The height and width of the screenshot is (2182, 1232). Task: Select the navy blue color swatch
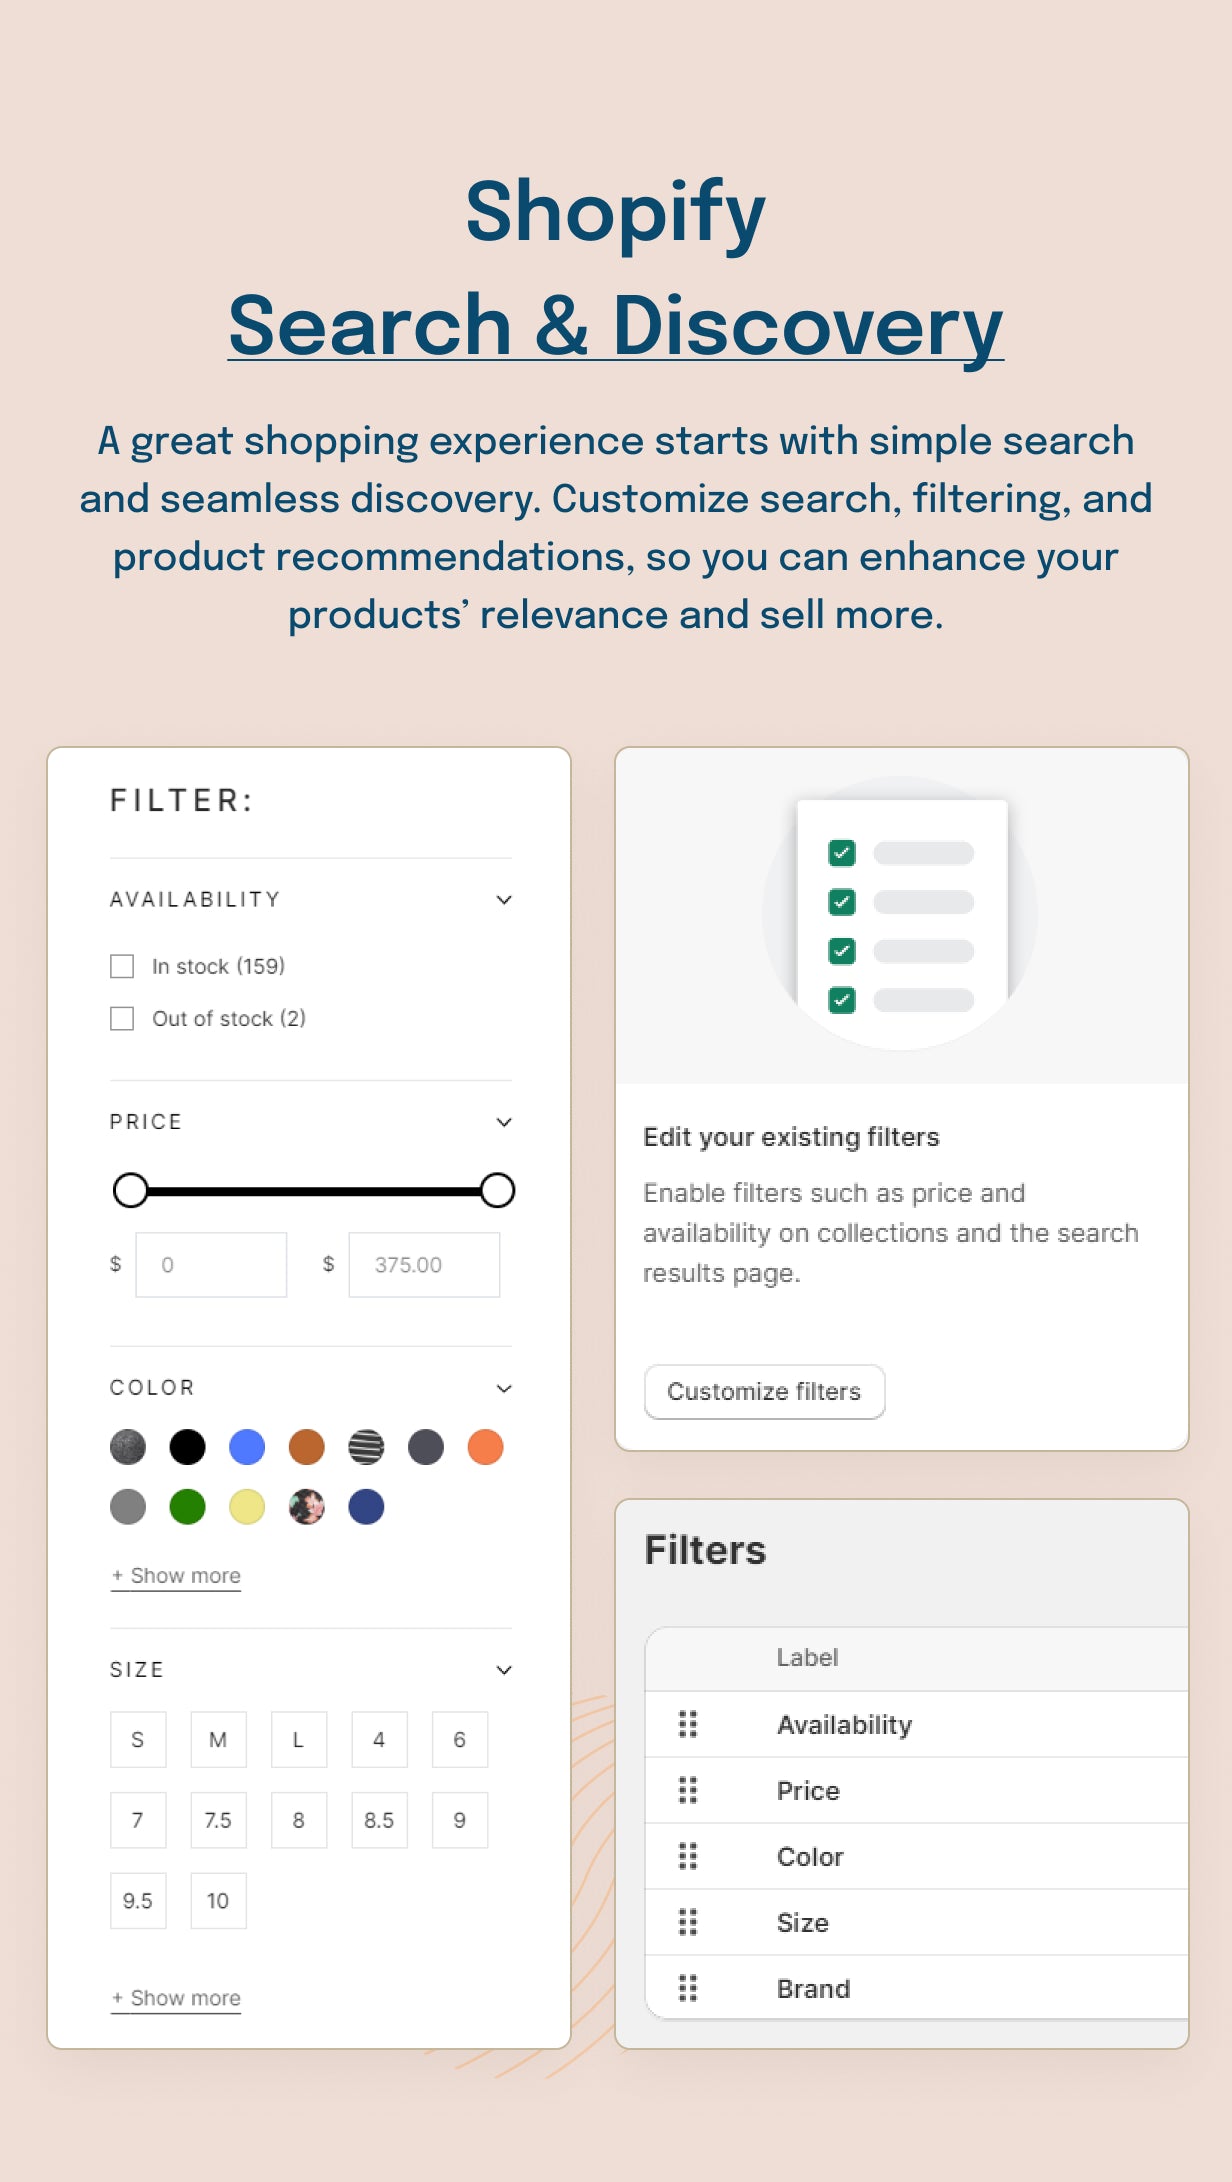click(x=366, y=1507)
